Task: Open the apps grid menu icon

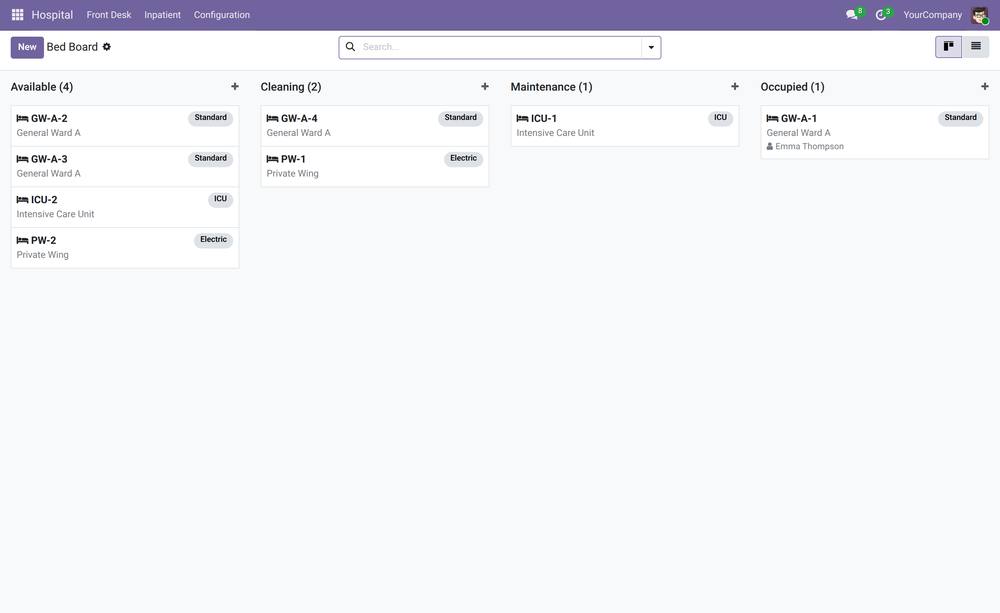Action: coord(17,15)
